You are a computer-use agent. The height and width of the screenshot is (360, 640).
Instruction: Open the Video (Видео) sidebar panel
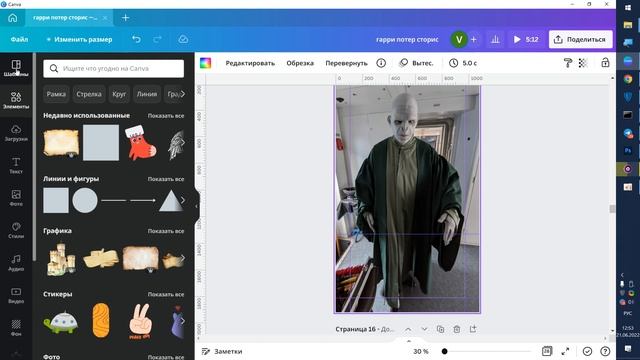coord(16,295)
